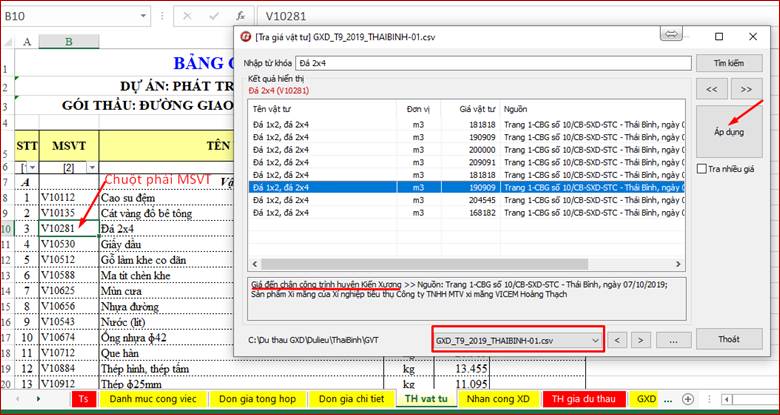Image resolution: width=780 pixels, height=415 pixels.
Task: Click the previous file < arrow button
Action: pyautogui.click(x=619, y=340)
